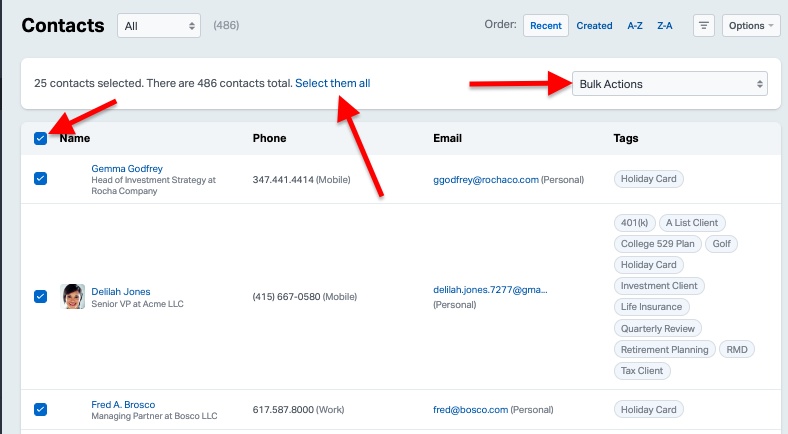788x434 pixels.
Task: Uncheck Gemma Godfrey's checkbox
Action: coord(41,178)
